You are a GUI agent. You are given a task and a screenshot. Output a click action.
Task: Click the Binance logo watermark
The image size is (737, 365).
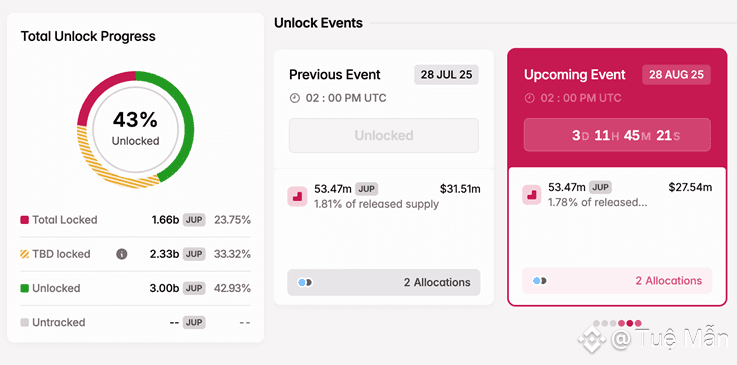(x=591, y=340)
